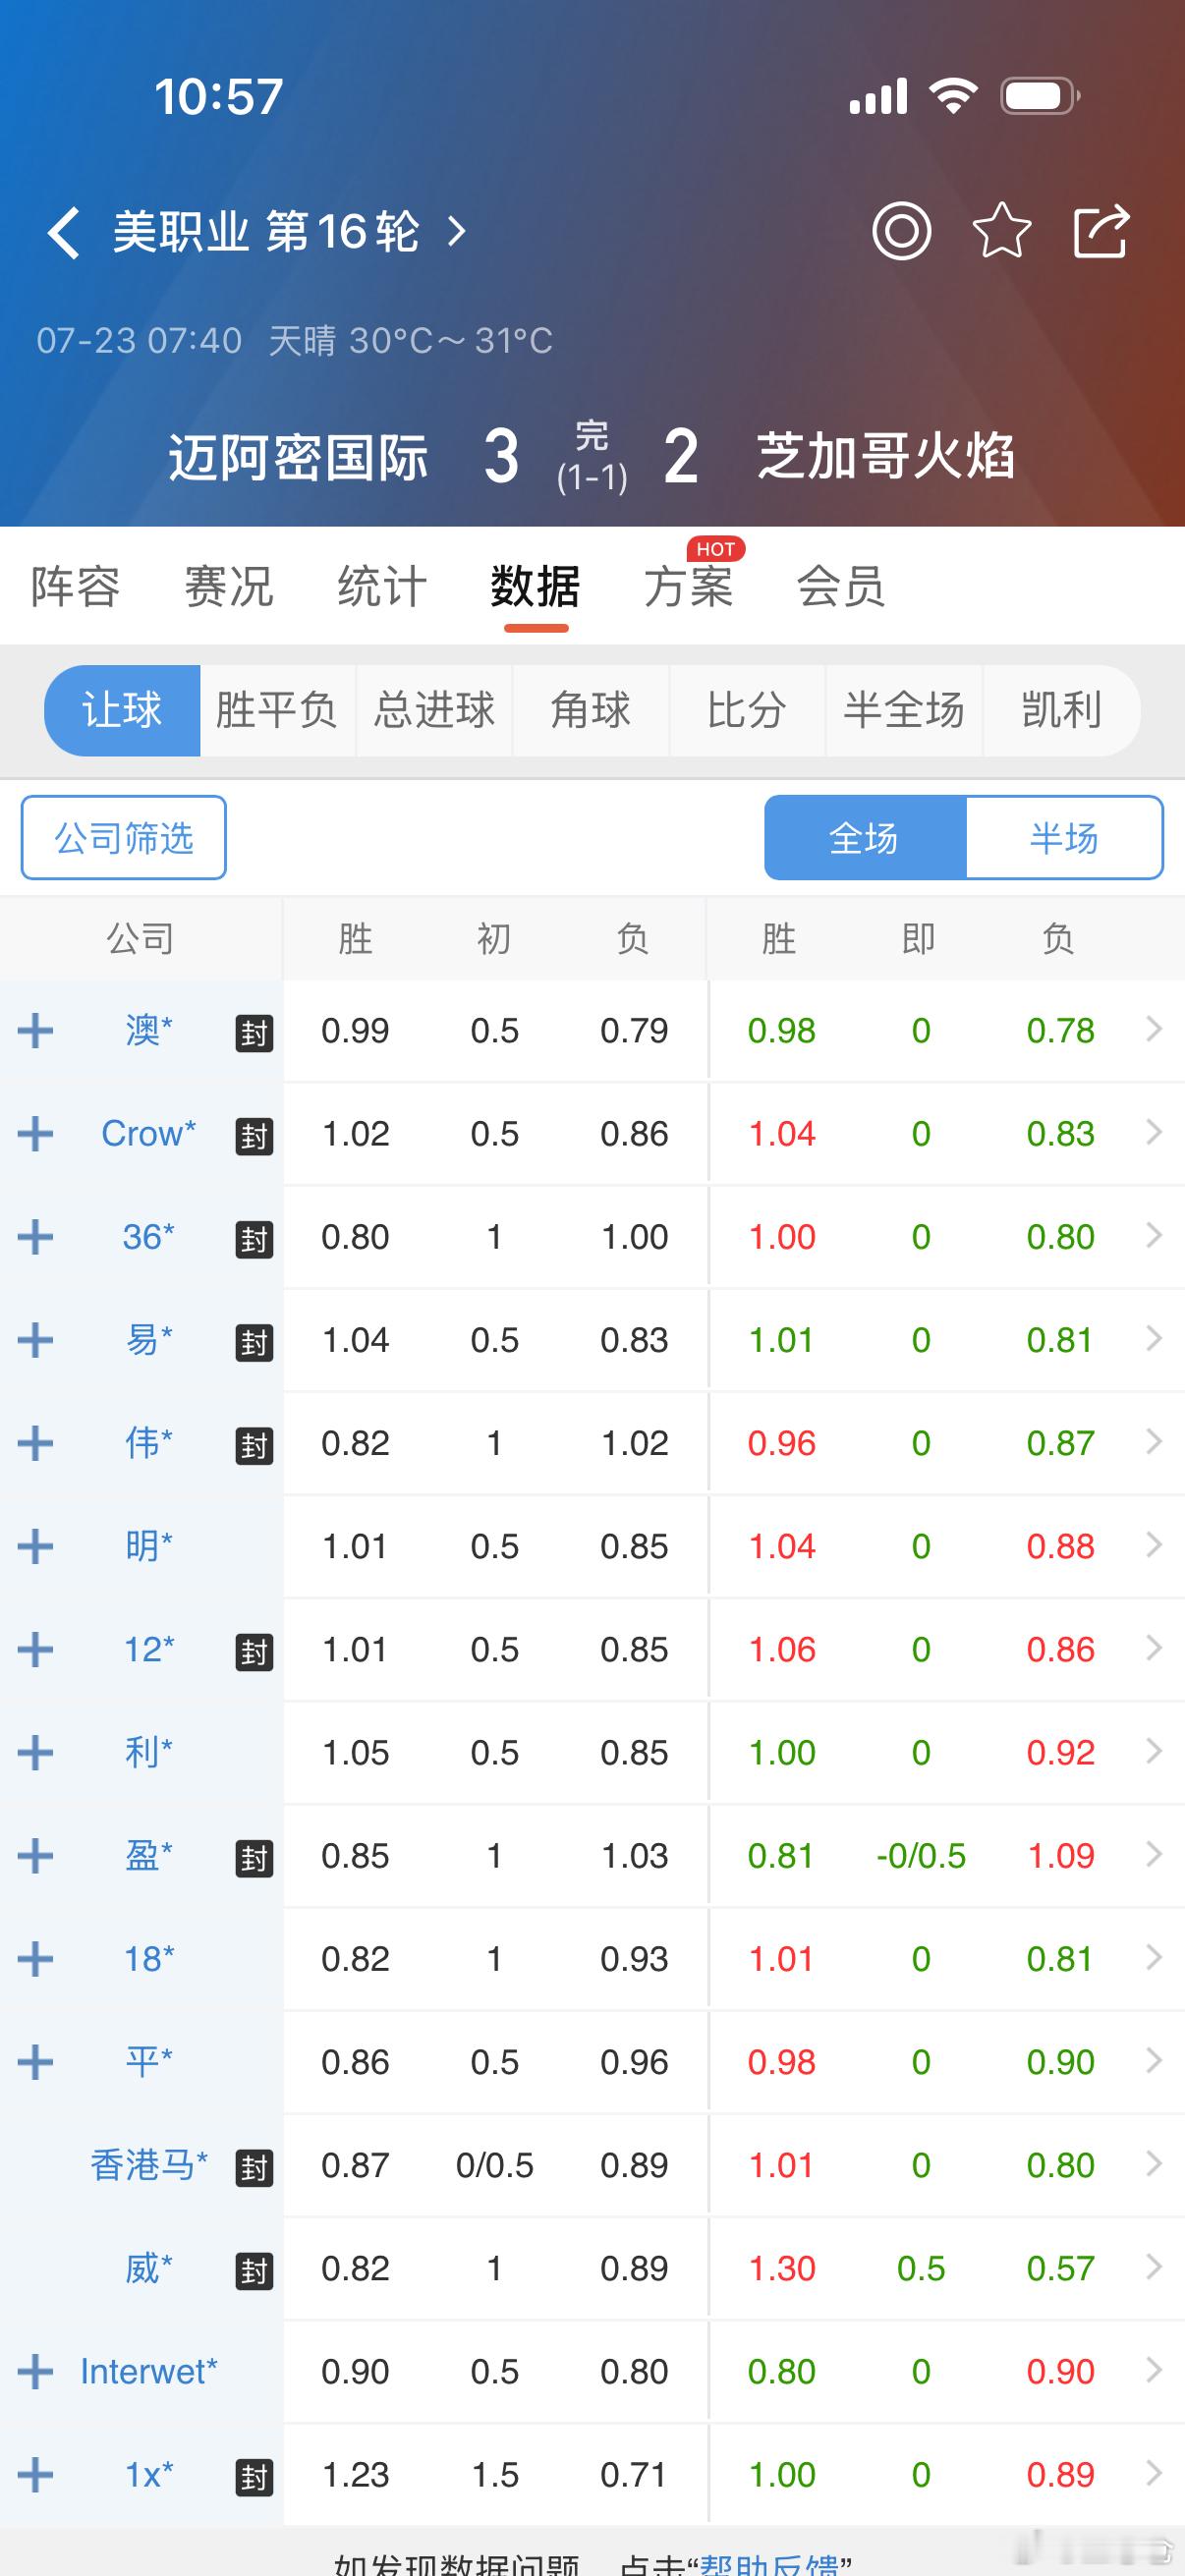Expand the 12* row plus icon
This screenshot has height=2576, width=1185.
35,1649
